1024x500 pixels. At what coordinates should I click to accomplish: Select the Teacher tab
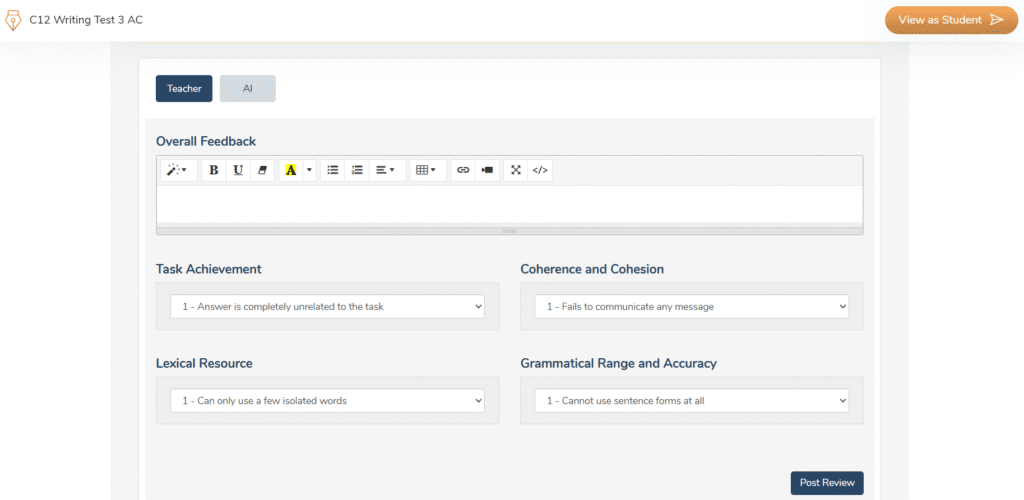(184, 89)
